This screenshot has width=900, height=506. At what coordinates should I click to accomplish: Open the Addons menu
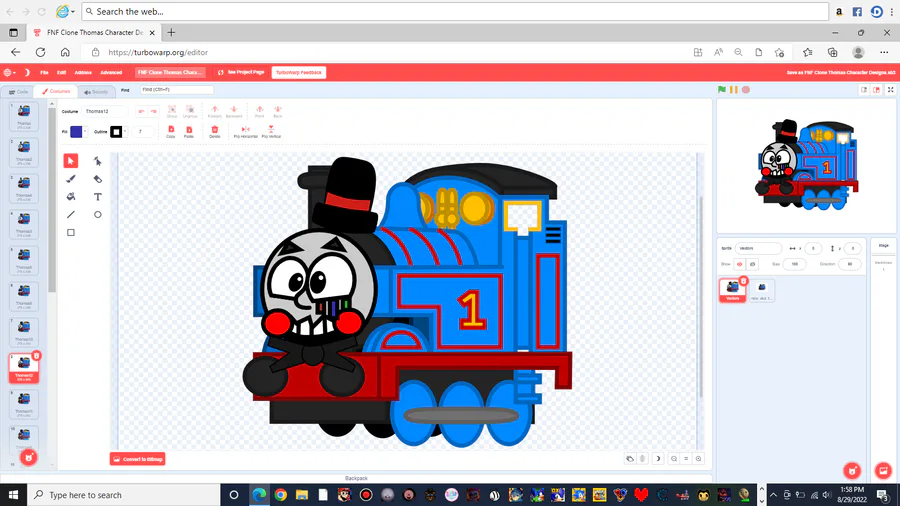click(x=83, y=72)
